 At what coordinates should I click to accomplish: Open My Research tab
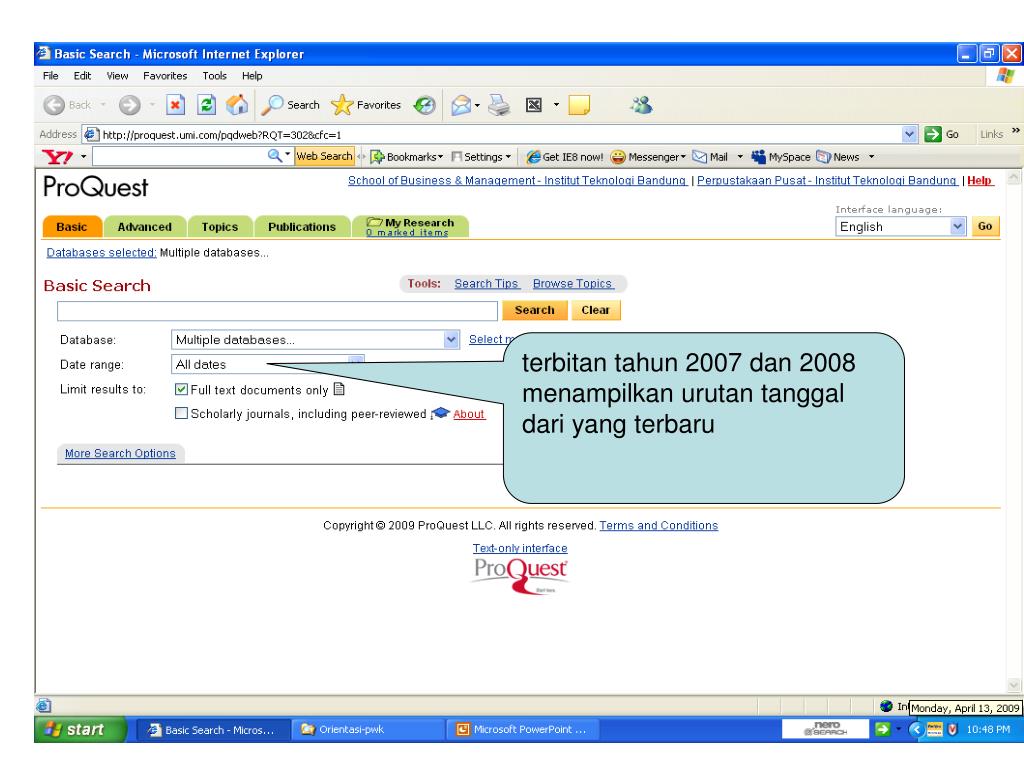point(410,226)
